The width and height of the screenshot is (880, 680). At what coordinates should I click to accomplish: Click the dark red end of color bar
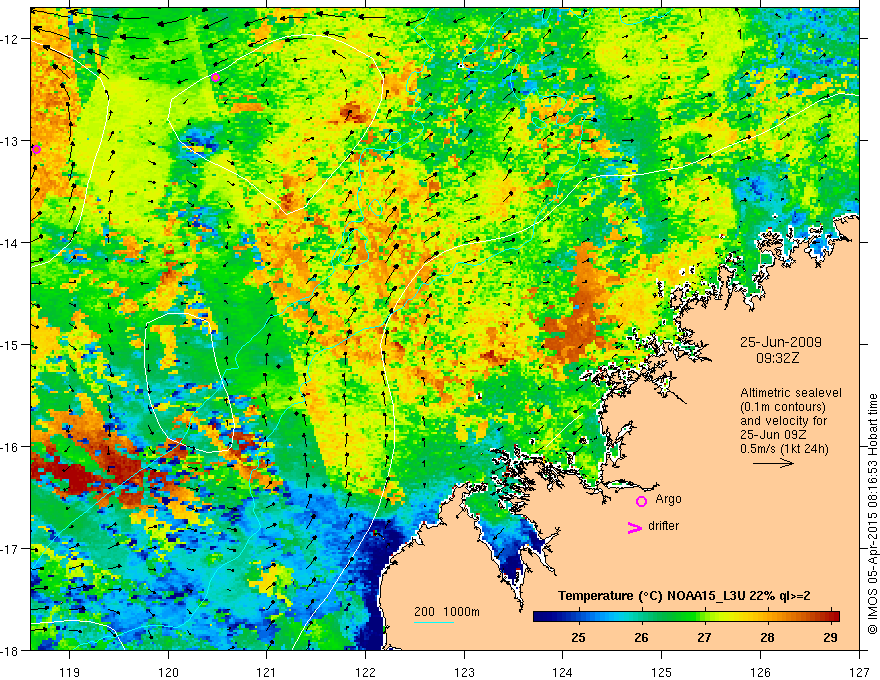tap(833, 616)
